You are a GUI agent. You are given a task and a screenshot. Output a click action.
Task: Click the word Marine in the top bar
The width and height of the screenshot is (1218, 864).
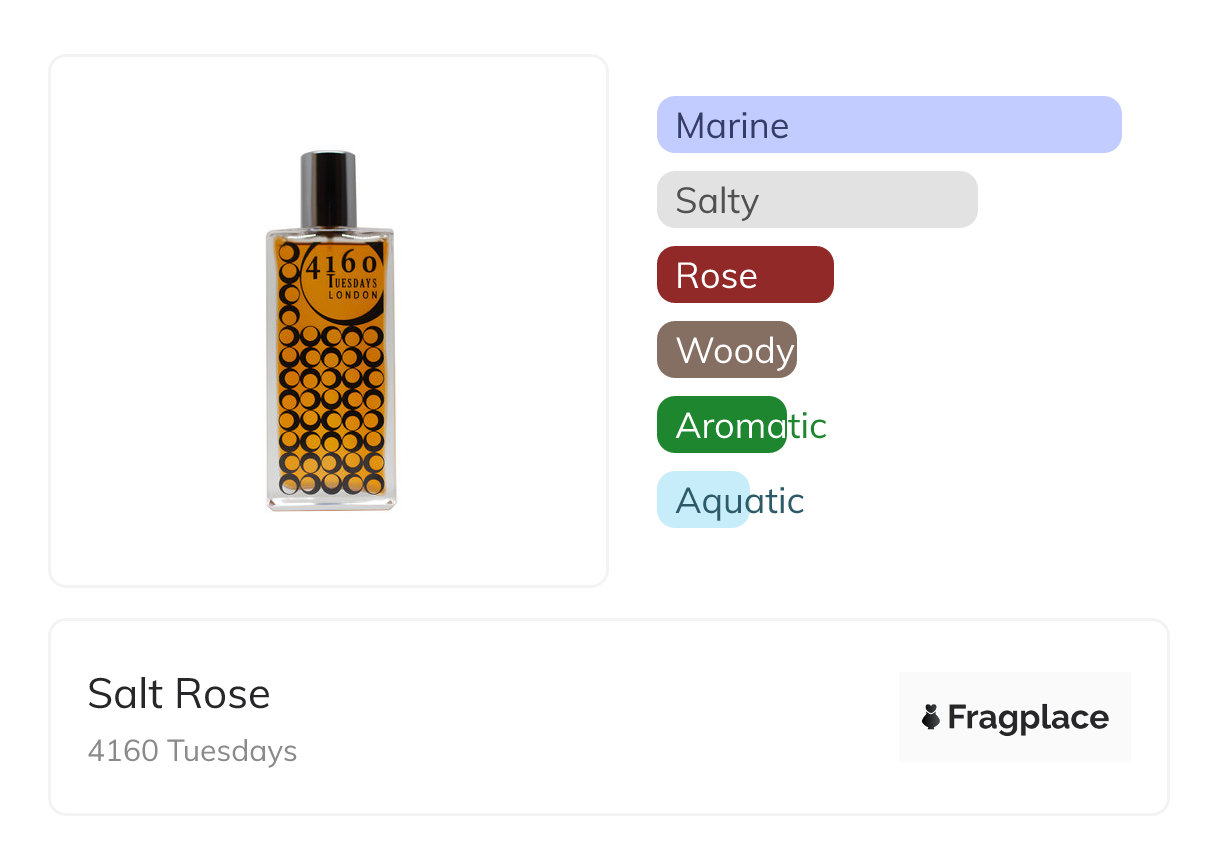click(x=732, y=126)
